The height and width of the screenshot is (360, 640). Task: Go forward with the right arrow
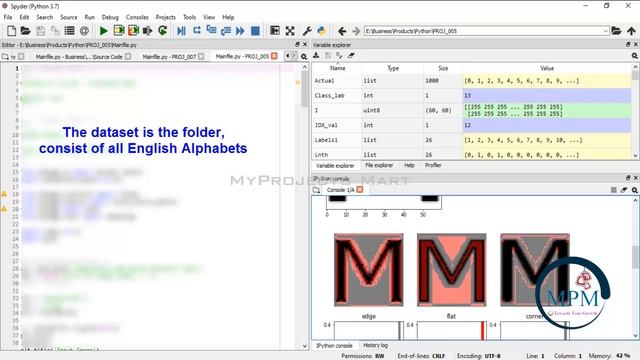click(356, 31)
